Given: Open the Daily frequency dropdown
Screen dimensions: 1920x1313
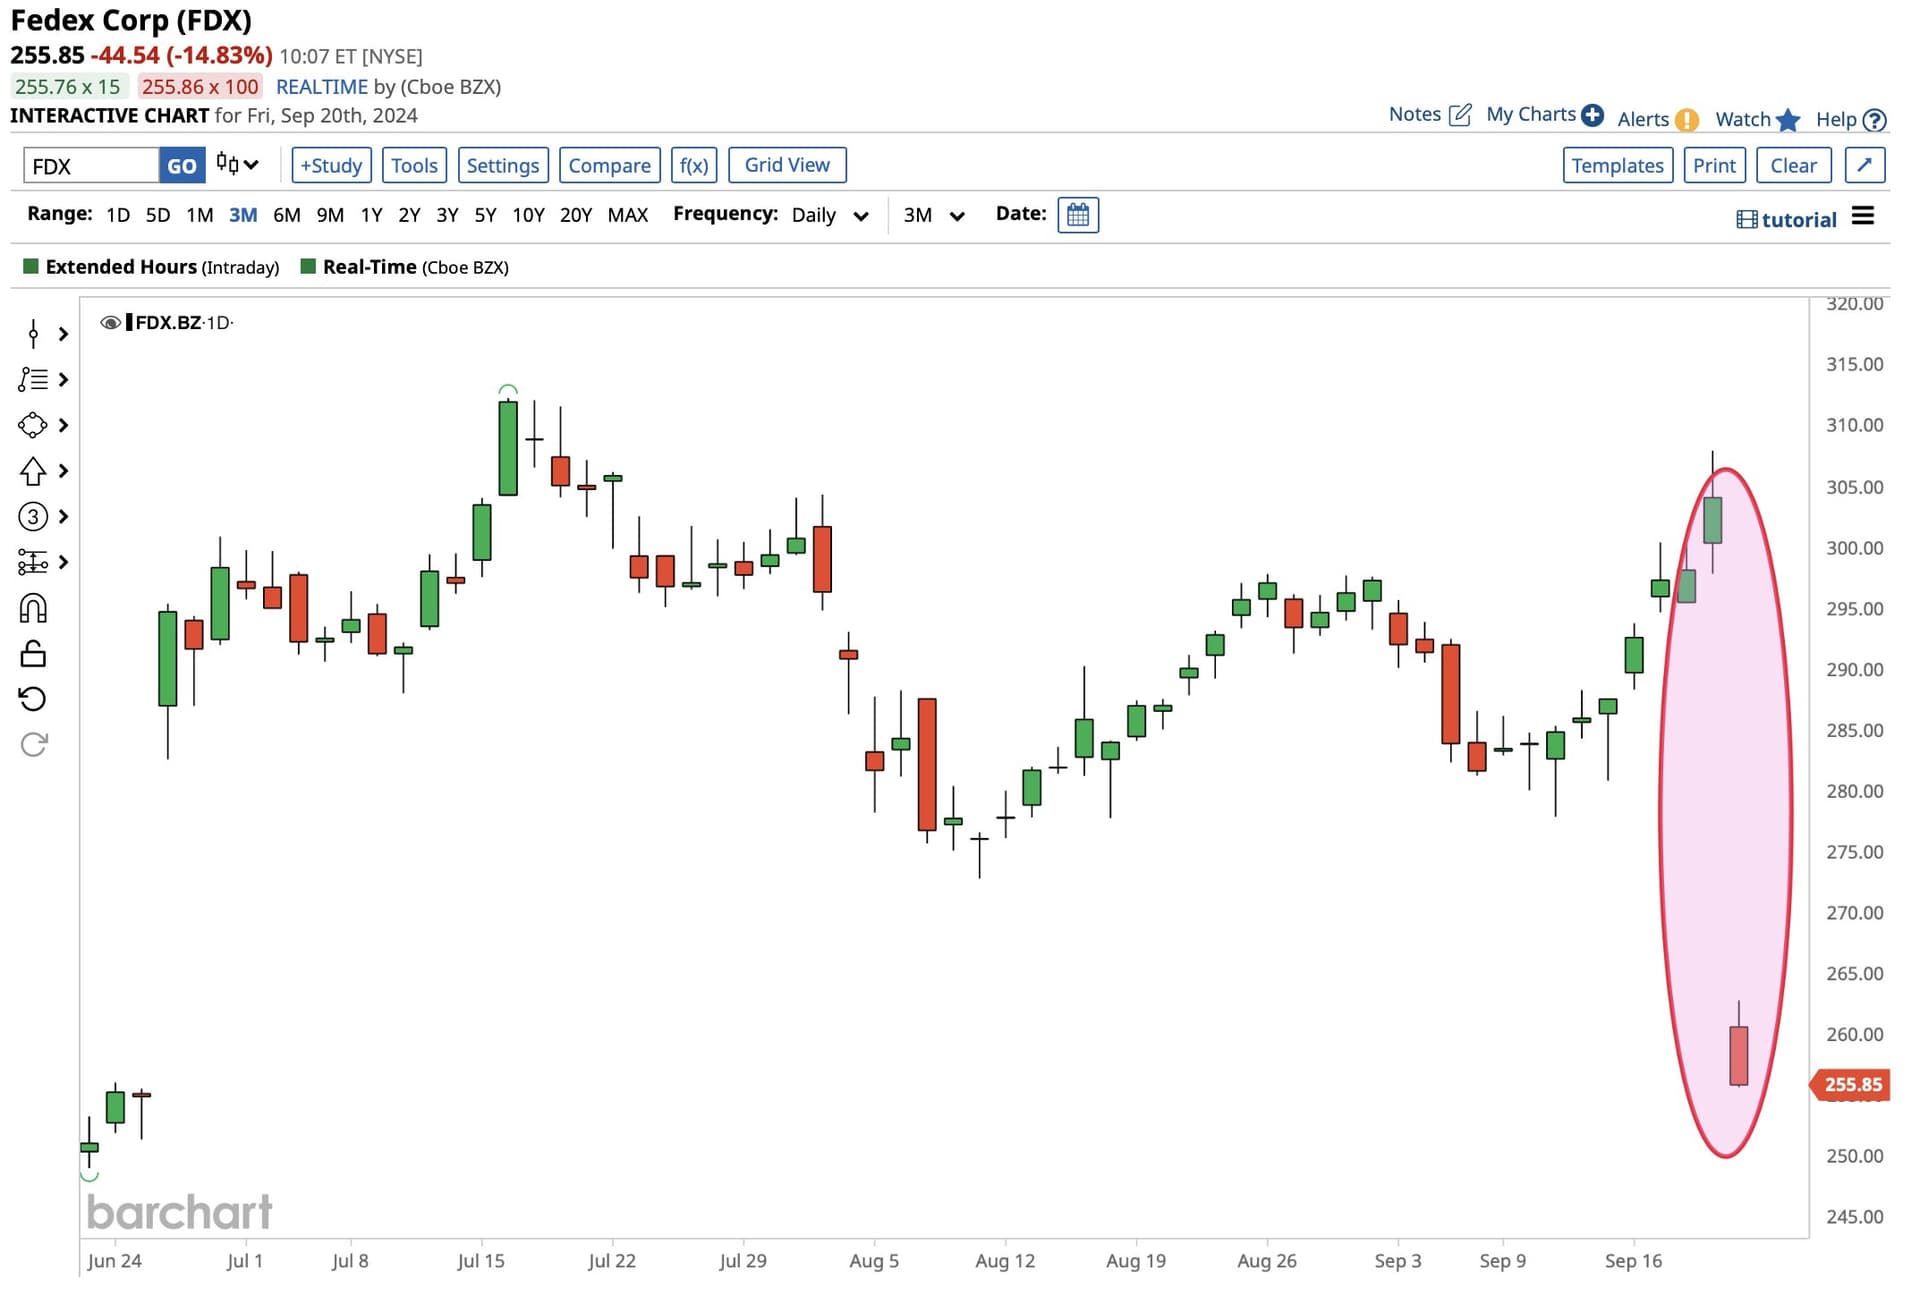Looking at the screenshot, I should [x=830, y=215].
